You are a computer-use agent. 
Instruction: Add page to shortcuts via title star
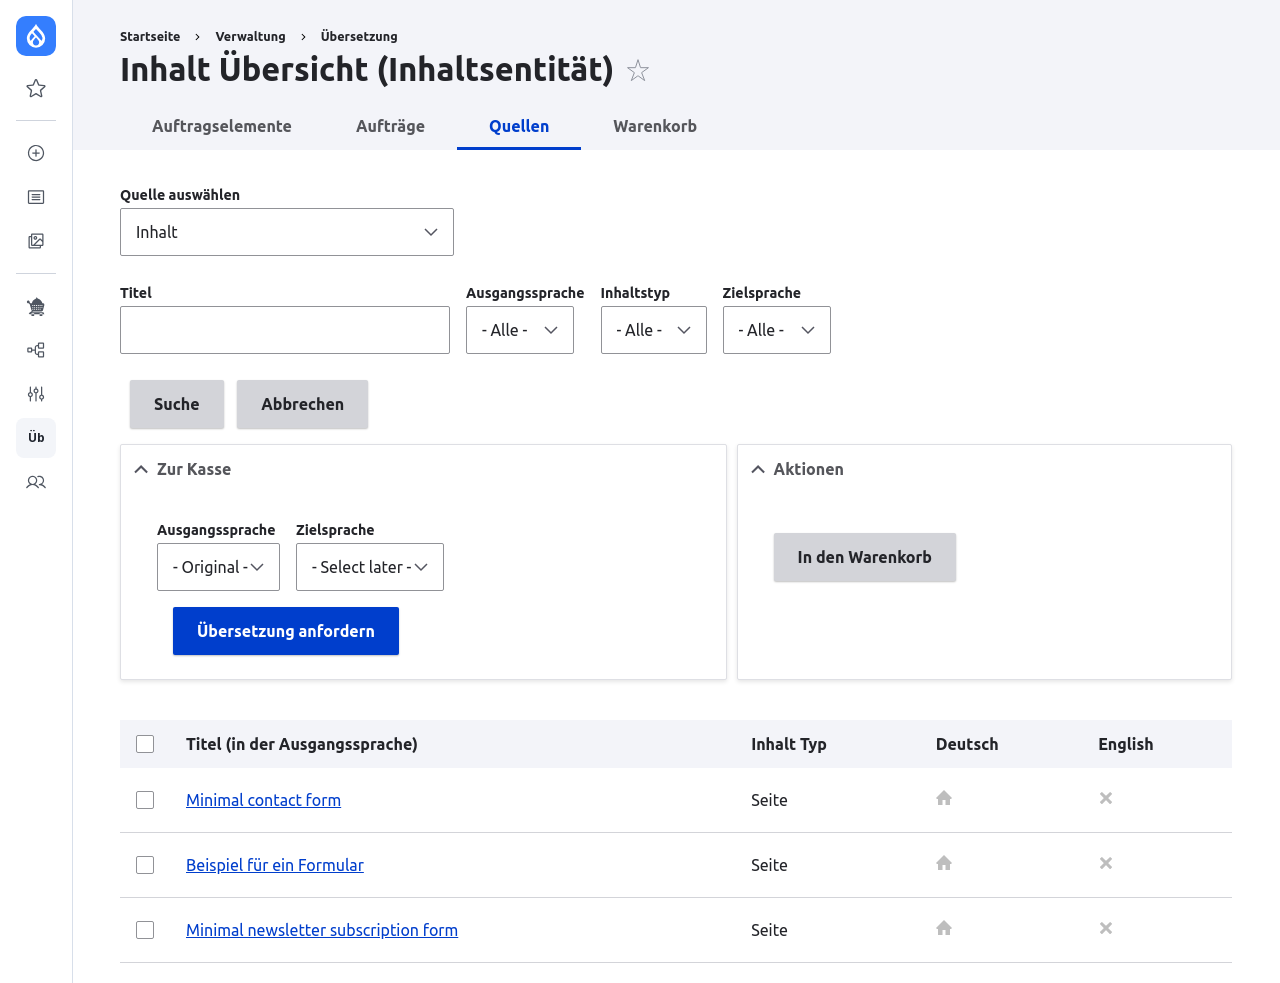coord(638,70)
